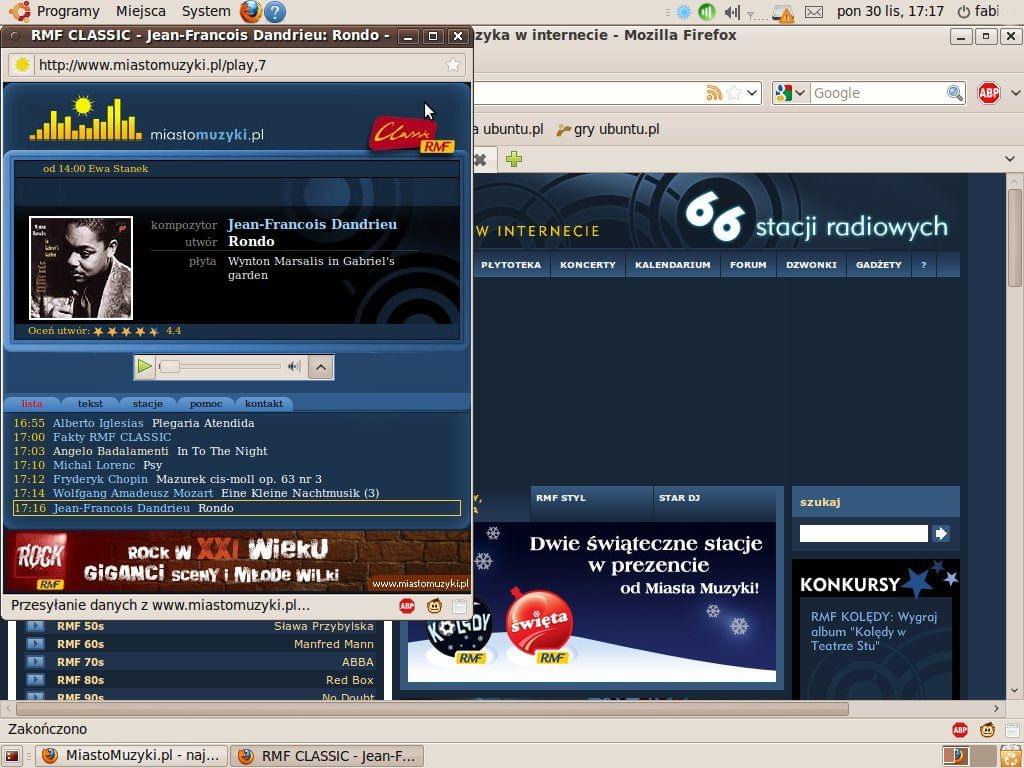Open the fabi user session menu
The height and width of the screenshot is (768, 1024).
tap(978, 11)
